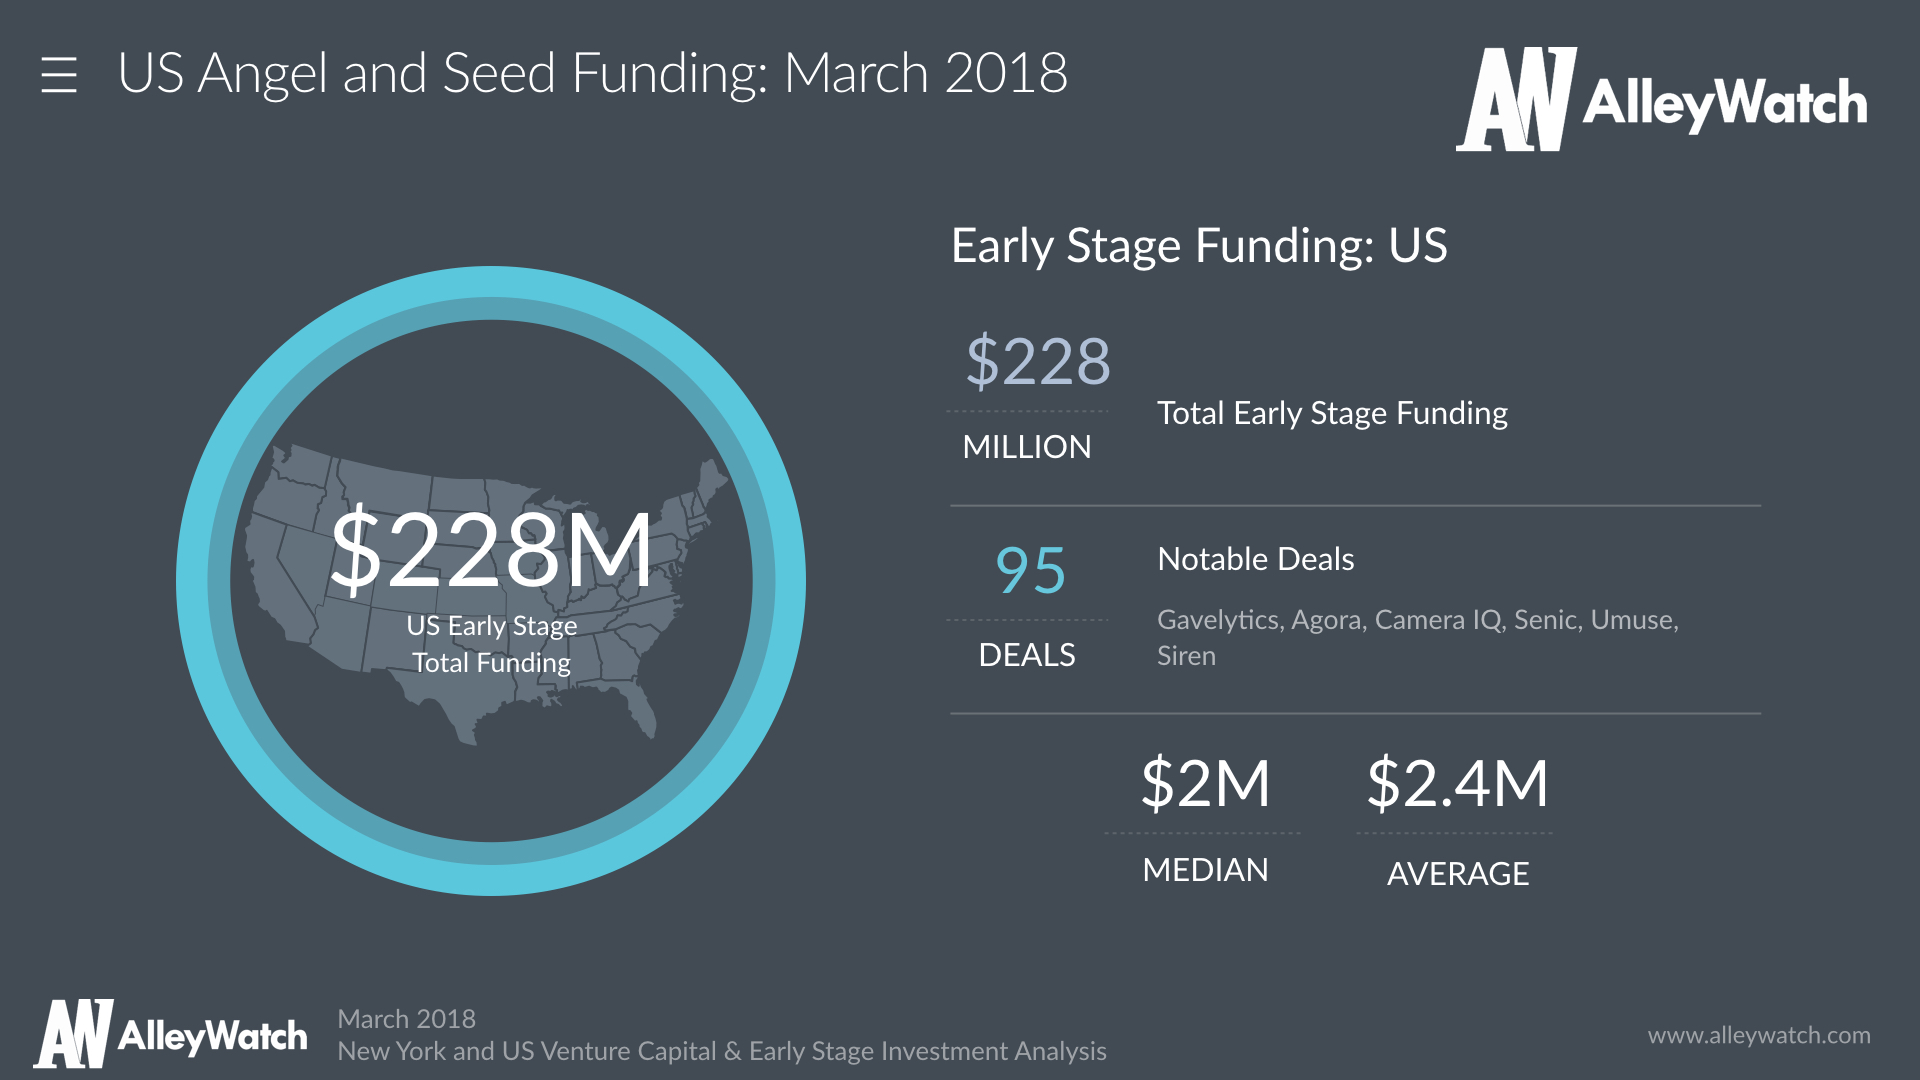Select the 95 deals count
Image resolution: width=1920 pixels, height=1080 pixels.
pos(1030,571)
